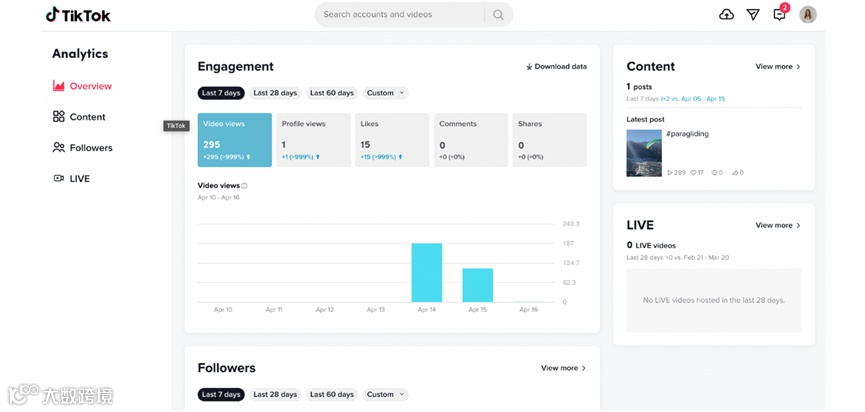The image size is (865, 412).
Task: Click the search magnifier icon
Action: (498, 15)
